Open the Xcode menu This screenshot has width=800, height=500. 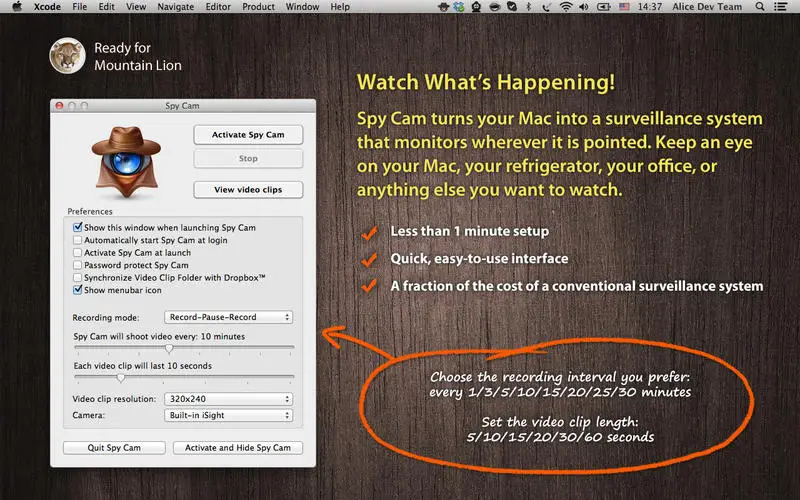(47, 7)
